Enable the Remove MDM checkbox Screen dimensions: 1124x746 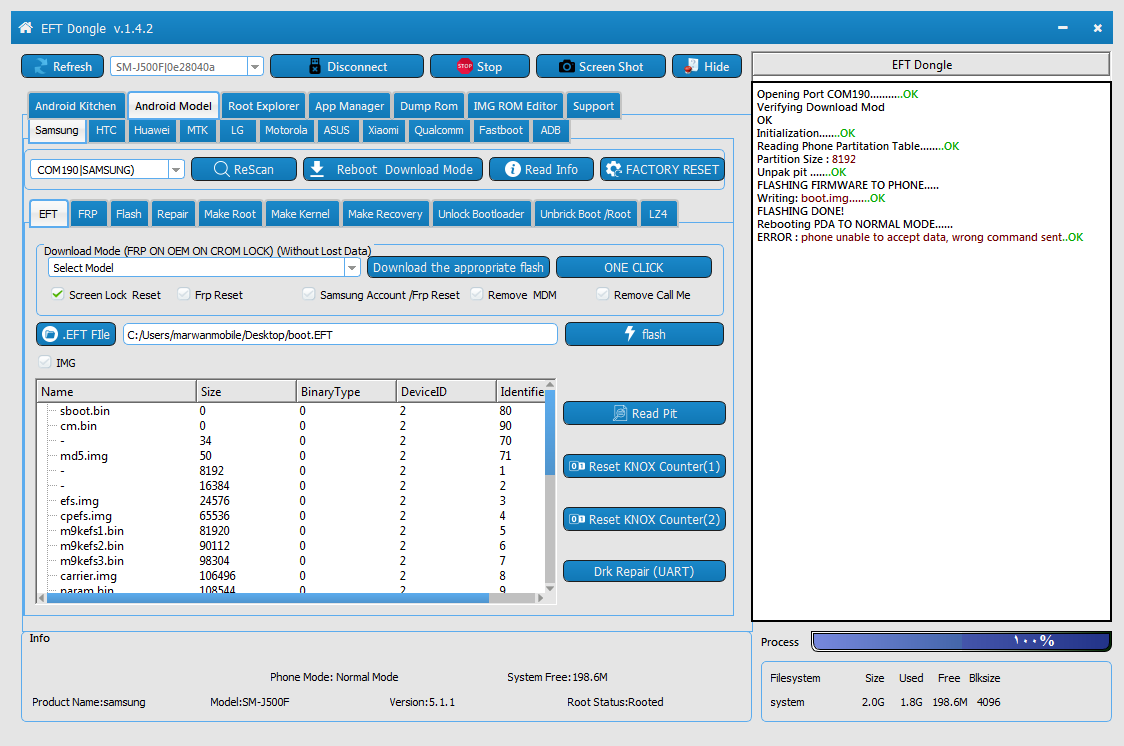477,295
